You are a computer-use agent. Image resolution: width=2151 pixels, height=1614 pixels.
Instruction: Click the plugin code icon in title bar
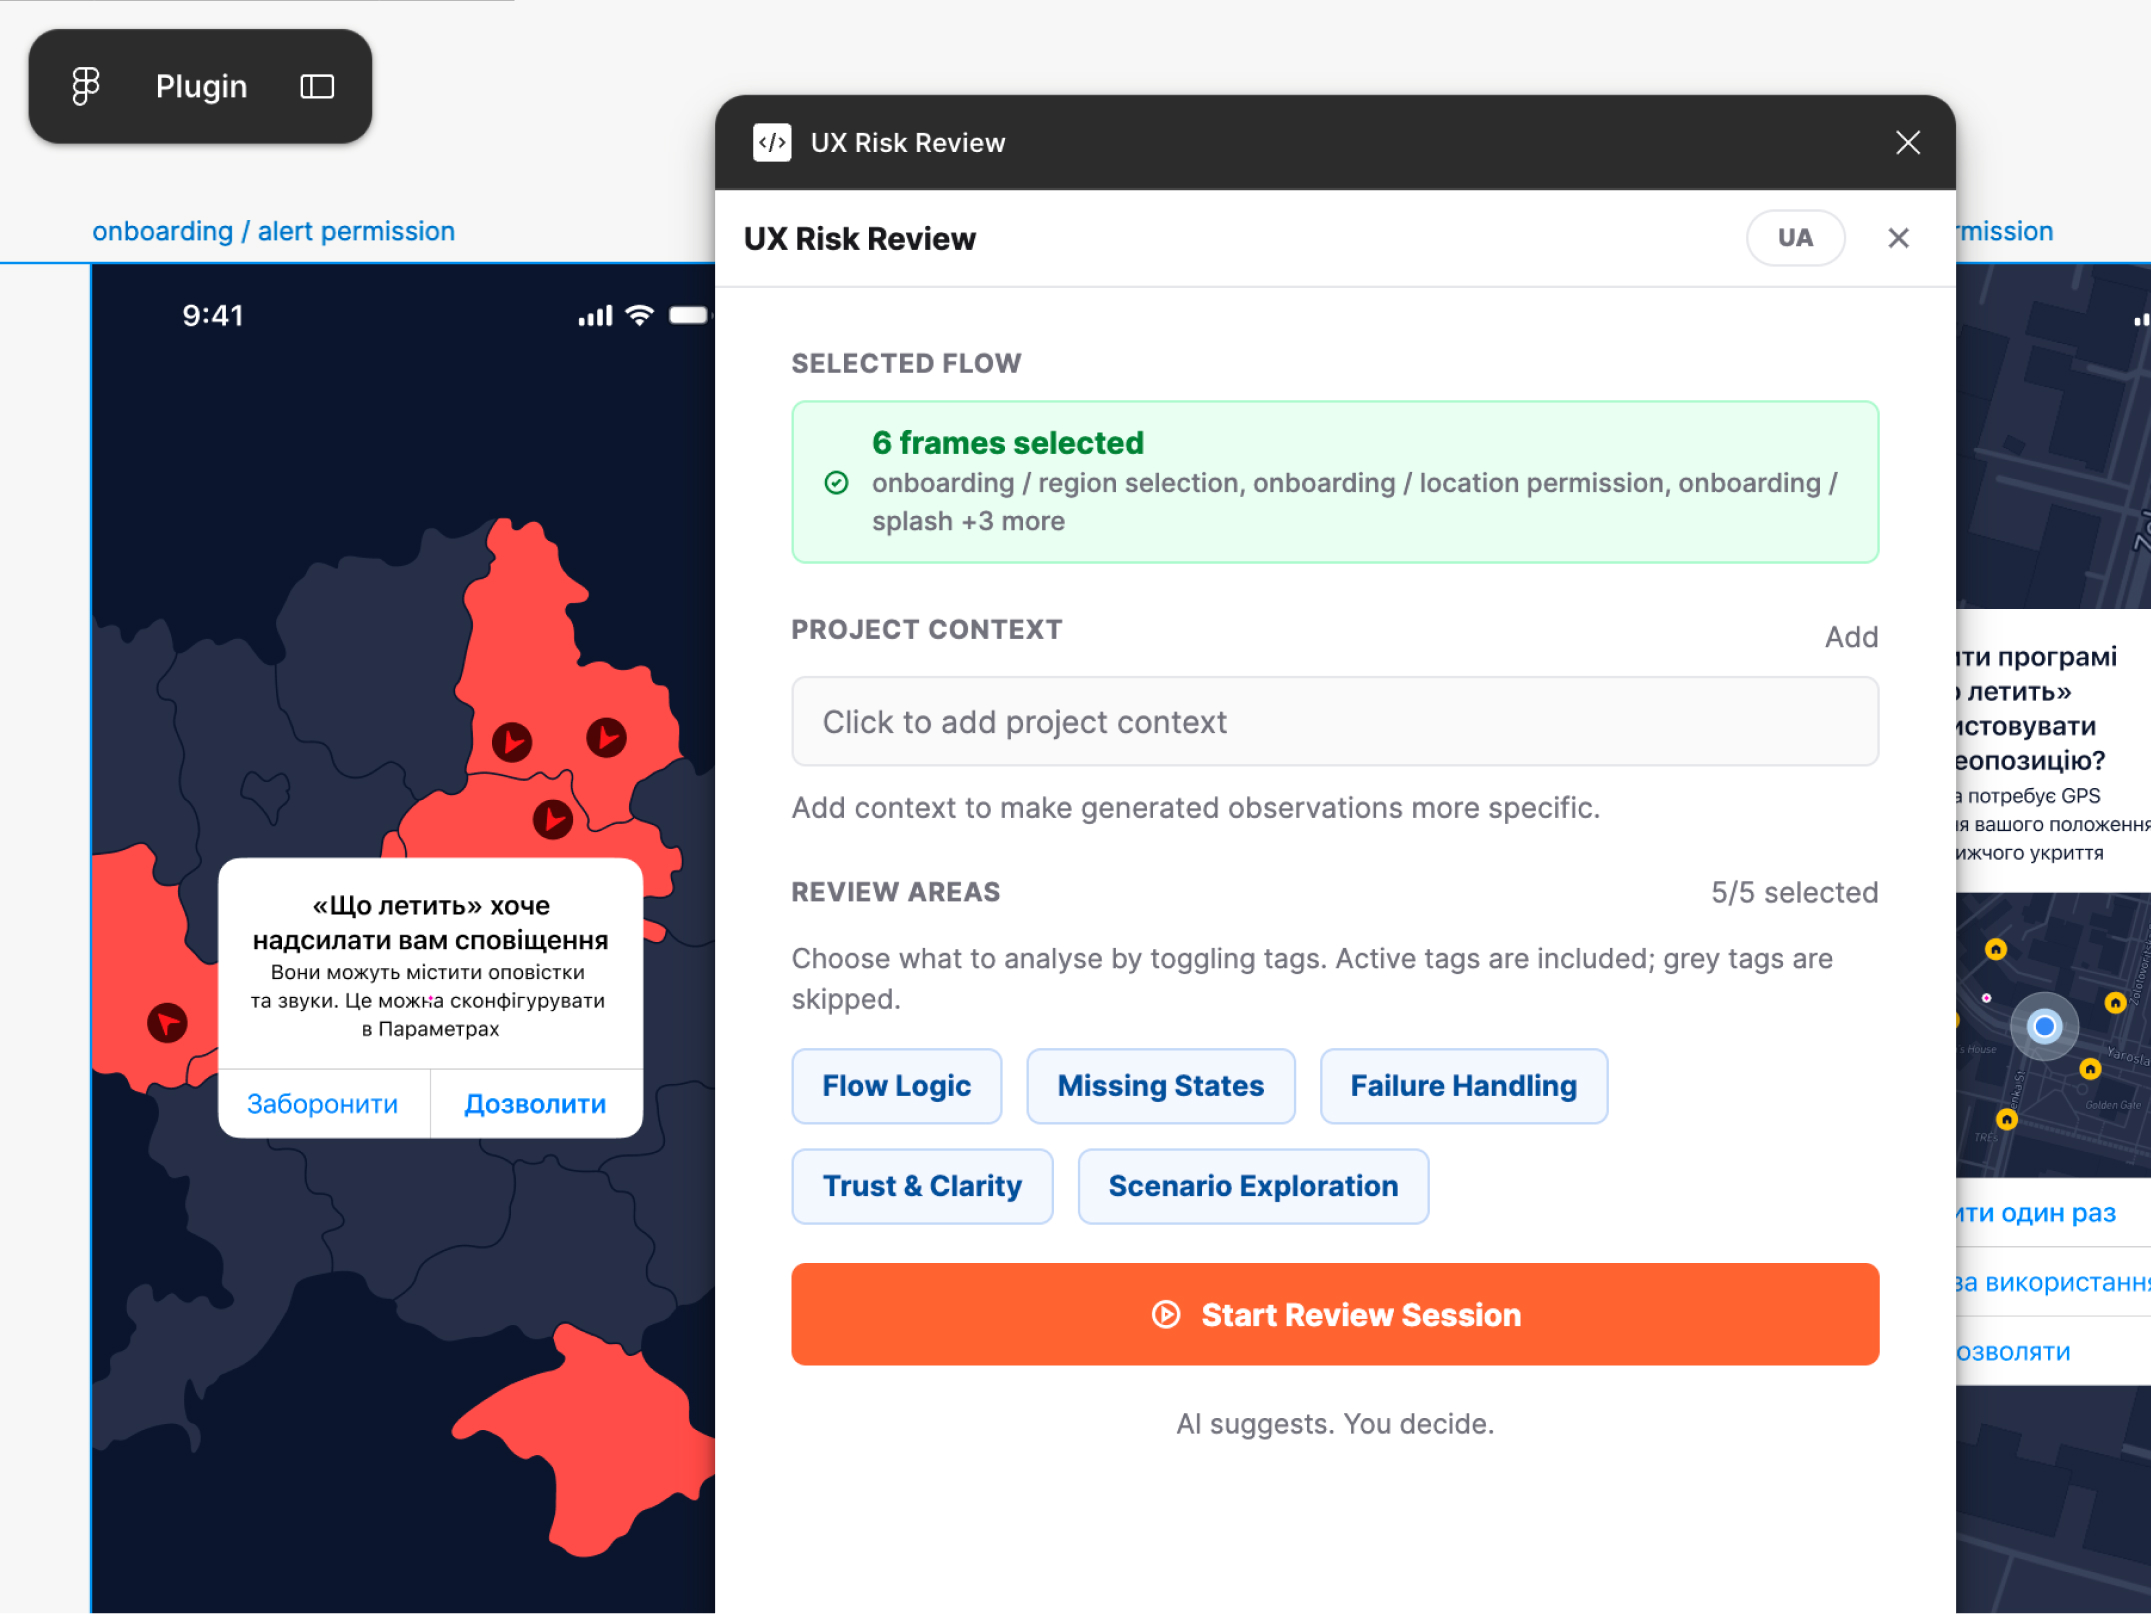click(772, 143)
